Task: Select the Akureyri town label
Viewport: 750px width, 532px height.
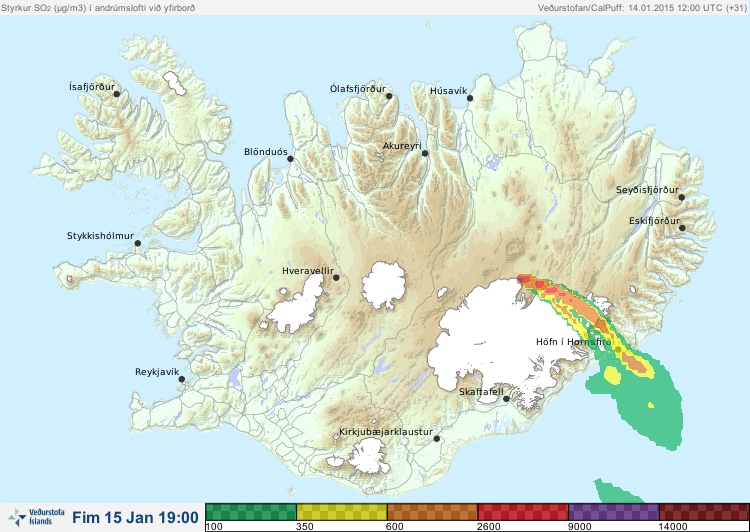Action: coord(402,146)
